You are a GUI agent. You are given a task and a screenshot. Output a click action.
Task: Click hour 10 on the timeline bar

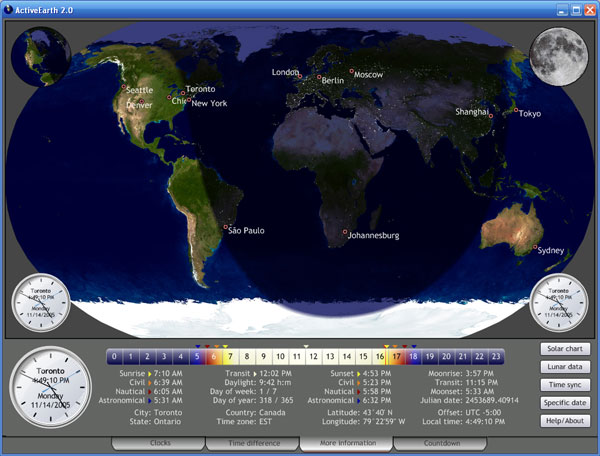pyautogui.click(x=280, y=357)
